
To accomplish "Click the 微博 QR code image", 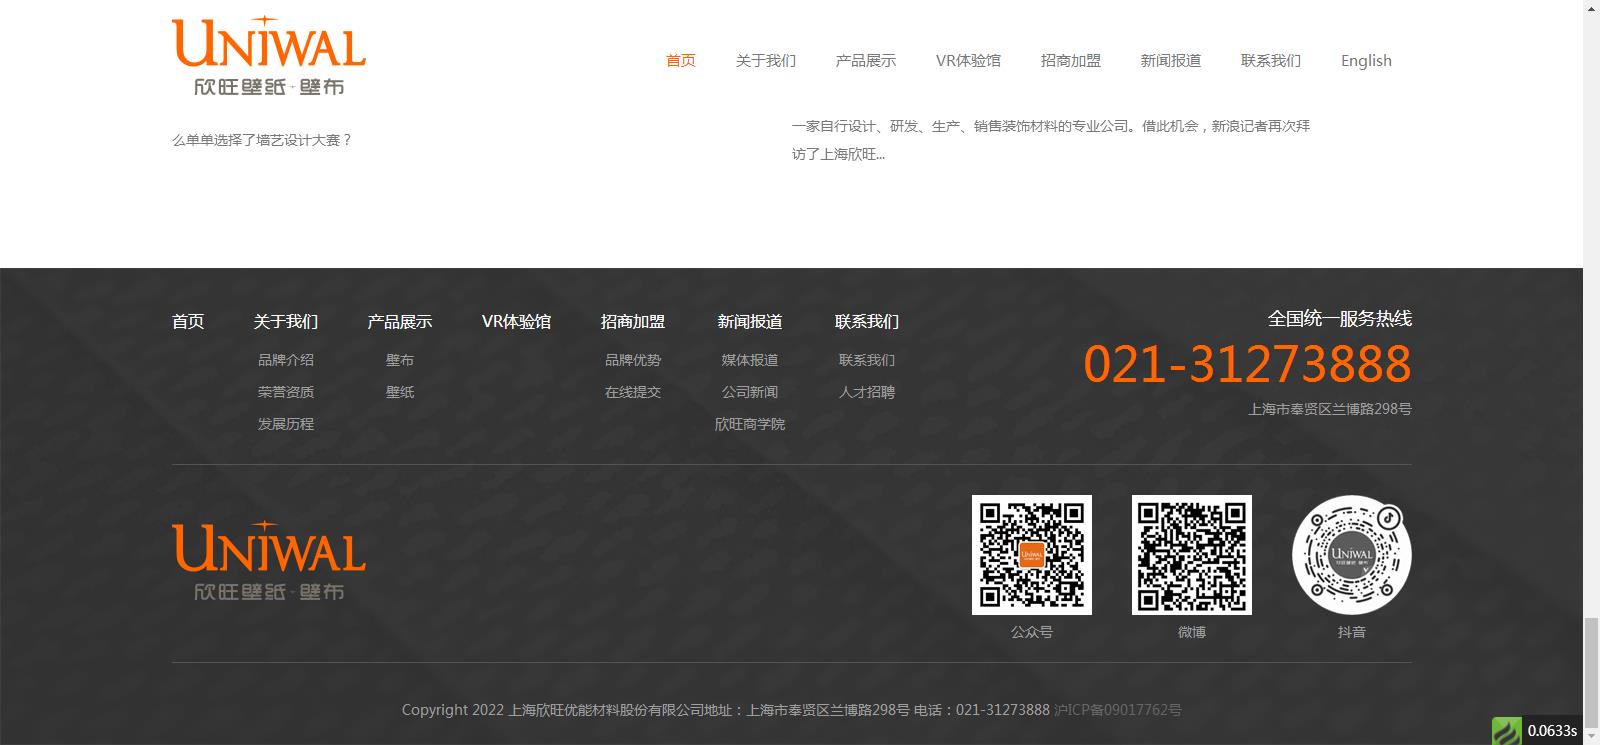I will coord(1191,555).
